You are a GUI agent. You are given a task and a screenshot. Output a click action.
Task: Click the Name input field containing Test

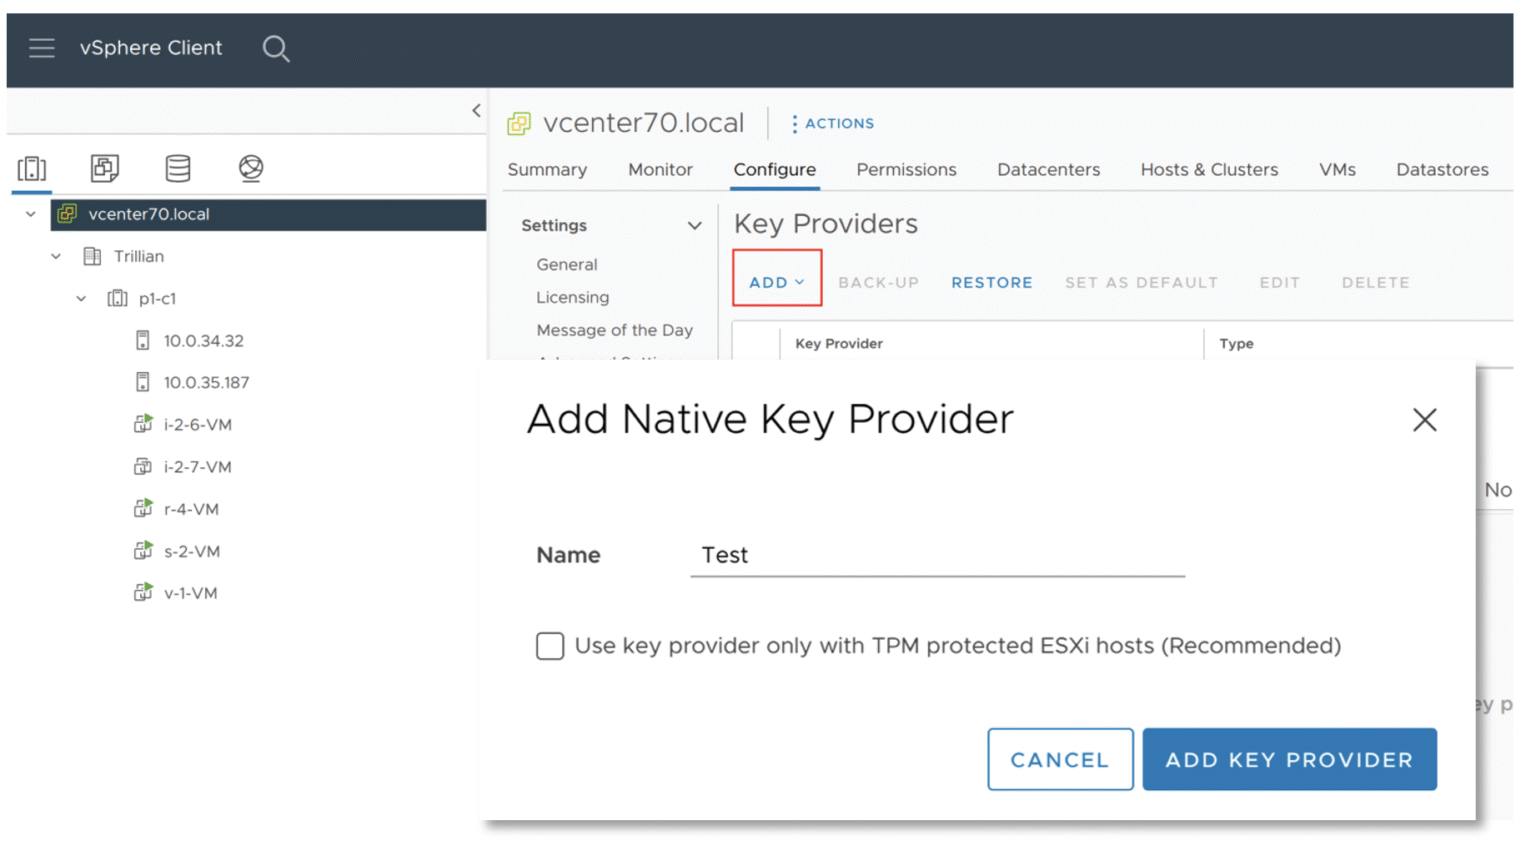coord(937,556)
